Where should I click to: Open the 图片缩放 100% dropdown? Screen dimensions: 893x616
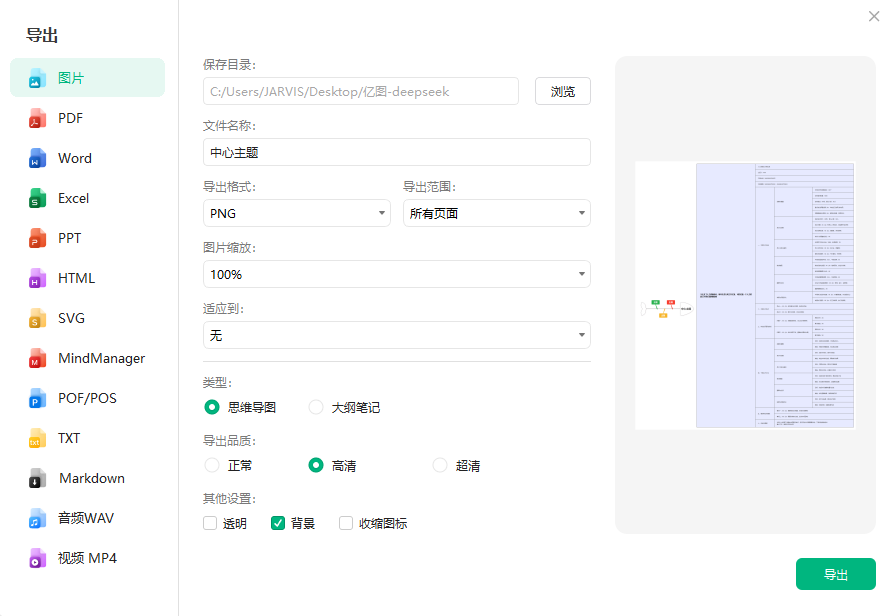[x=397, y=274]
